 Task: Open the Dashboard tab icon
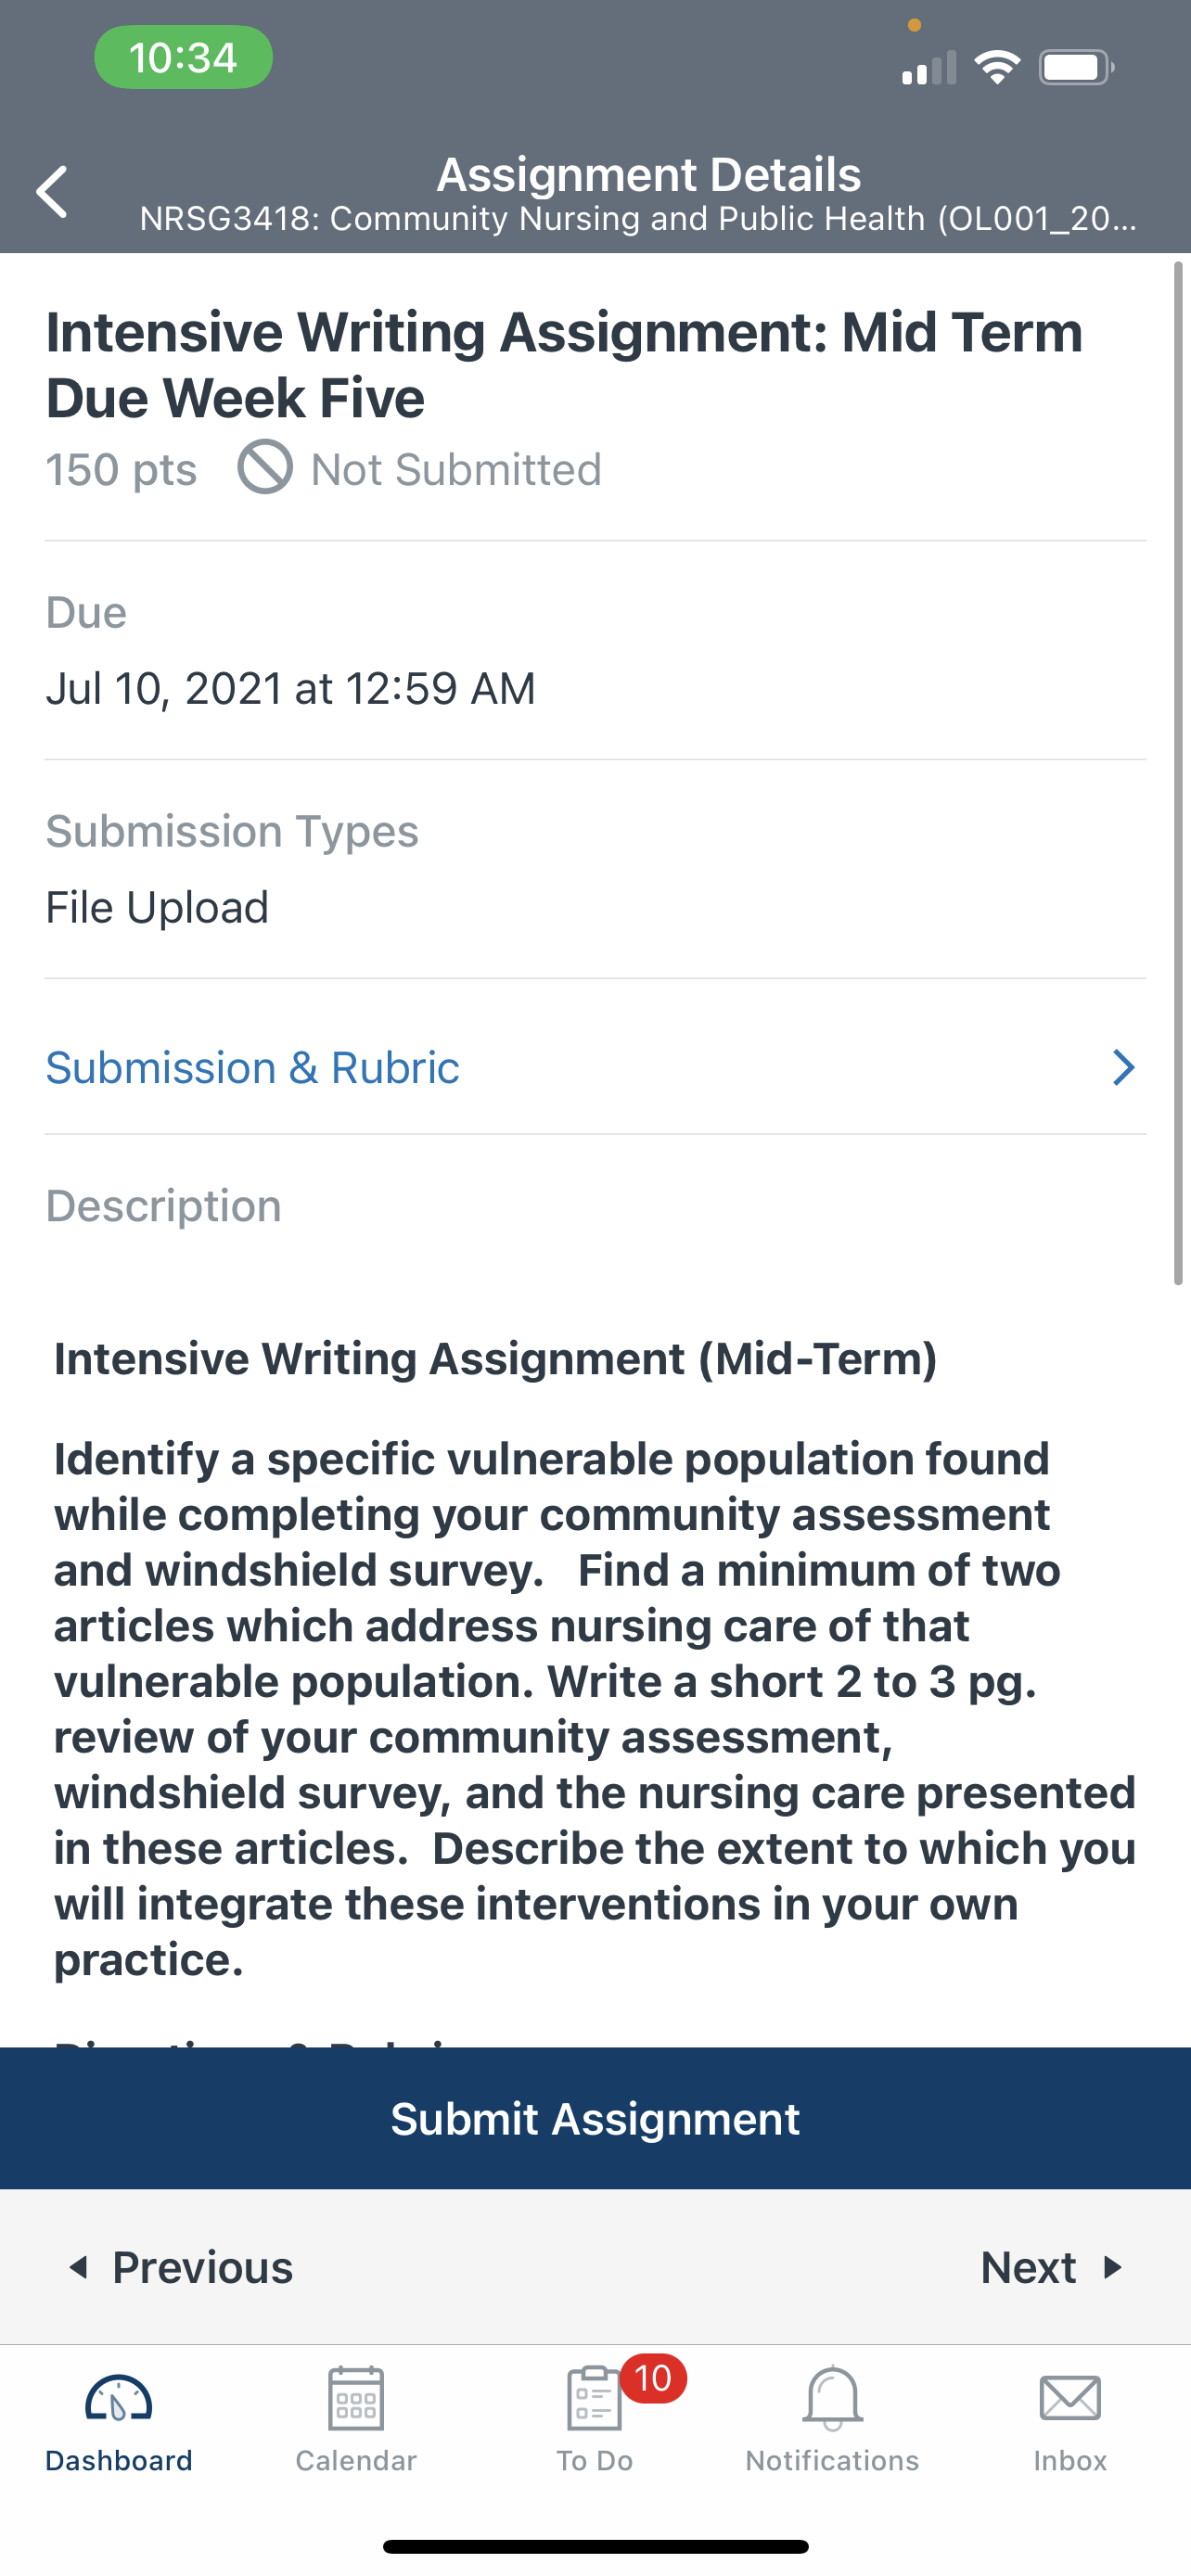[x=118, y=2398]
